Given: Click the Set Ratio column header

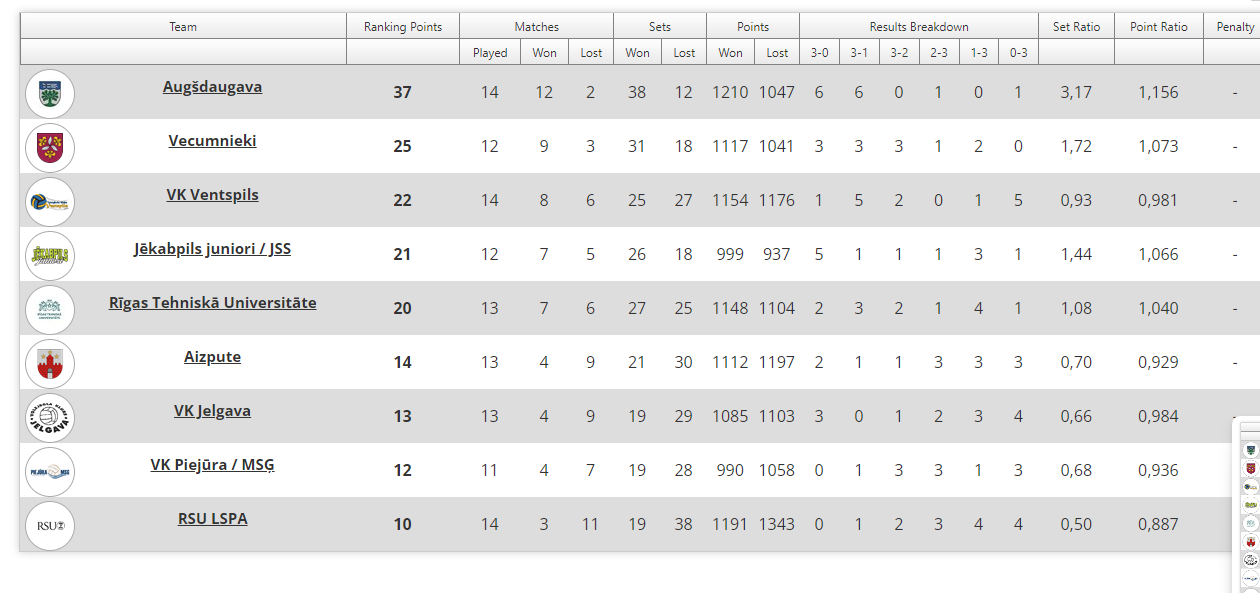Looking at the screenshot, I should coord(1076,27).
